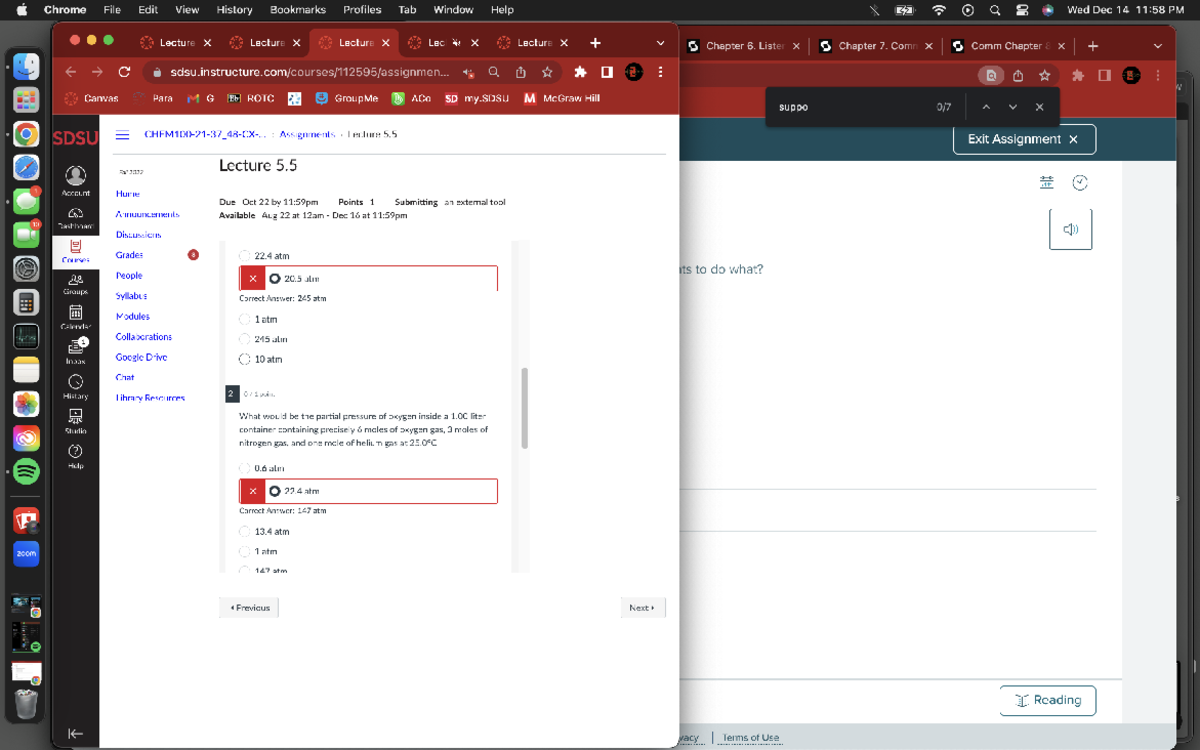Open Account in Canvas global navigation

pyautogui.click(x=76, y=180)
